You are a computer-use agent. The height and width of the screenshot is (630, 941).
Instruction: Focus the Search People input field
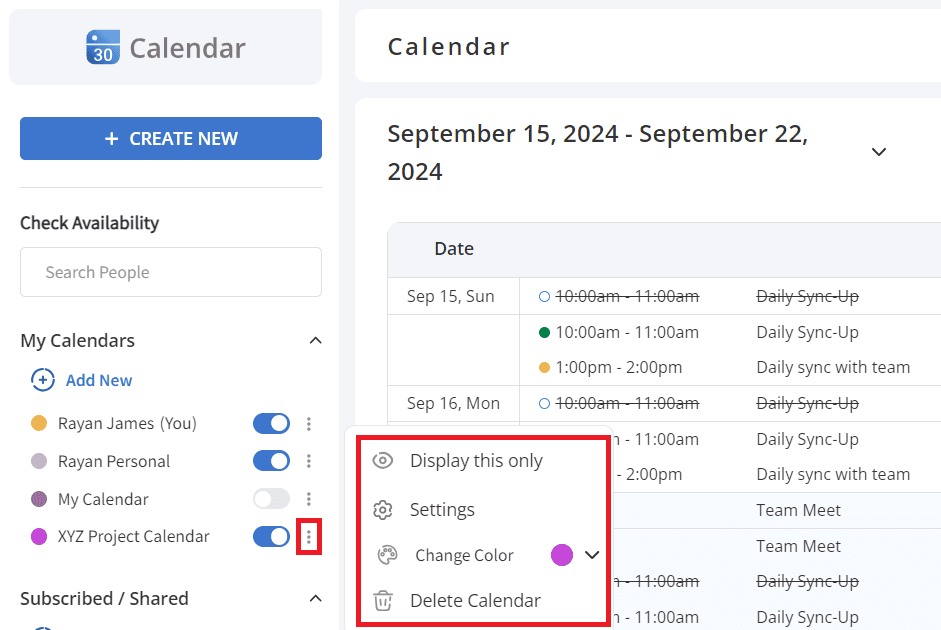click(171, 272)
